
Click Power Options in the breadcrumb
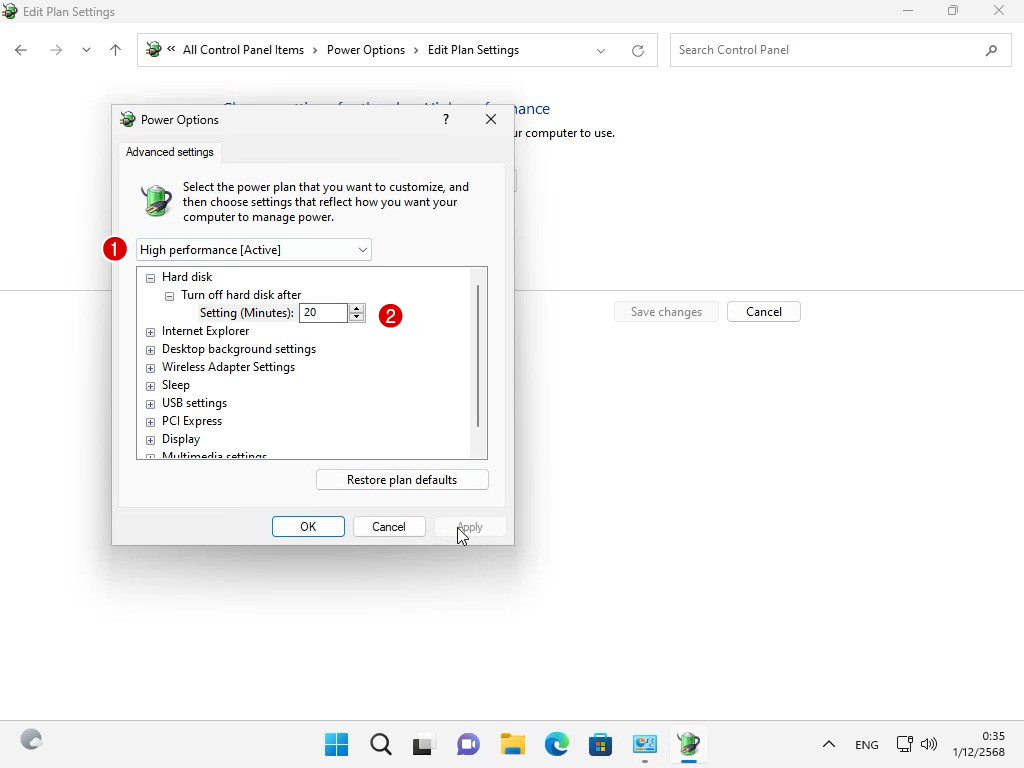point(366,50)
